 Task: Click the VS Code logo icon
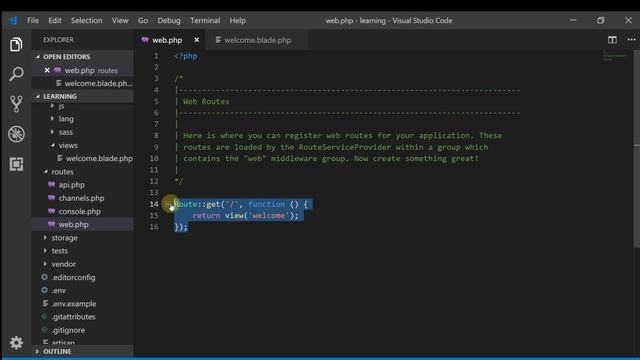pyautogui.click(x=13, y=20)
